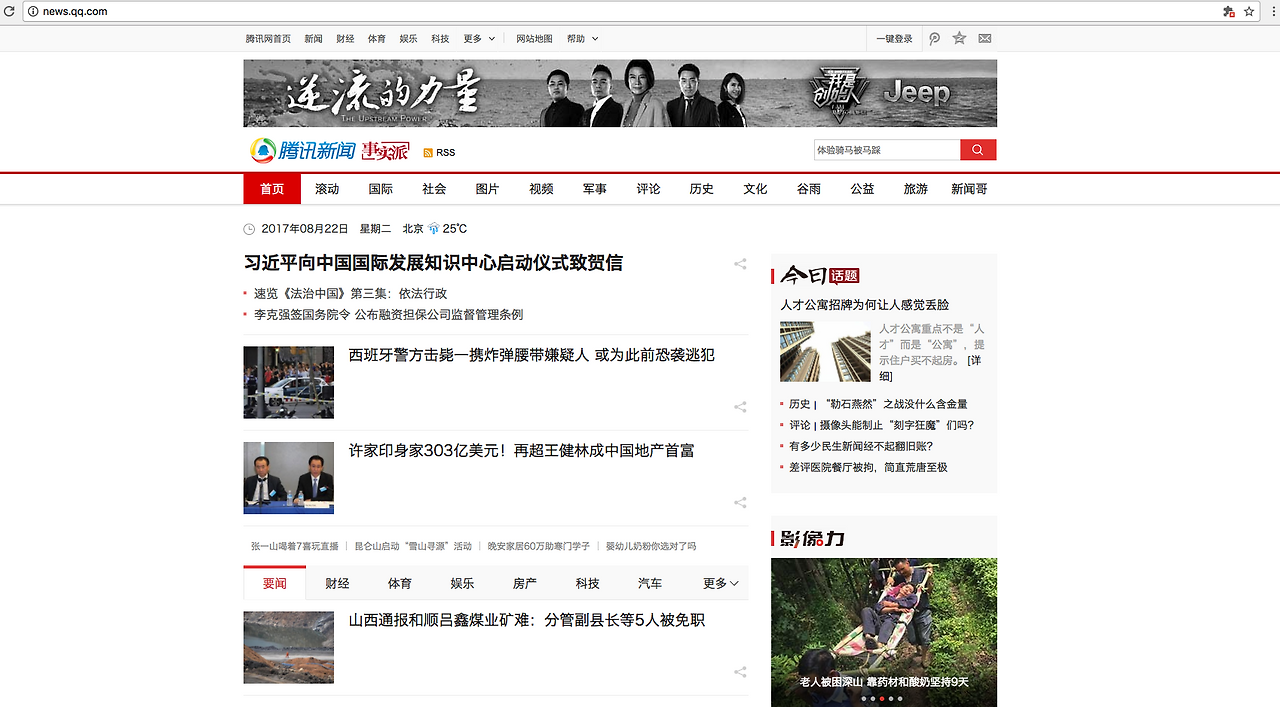This screenshot has width=1280, height=707.
Task: Open the 许家印身家303亿美元 headline
Action: (521, 451)
